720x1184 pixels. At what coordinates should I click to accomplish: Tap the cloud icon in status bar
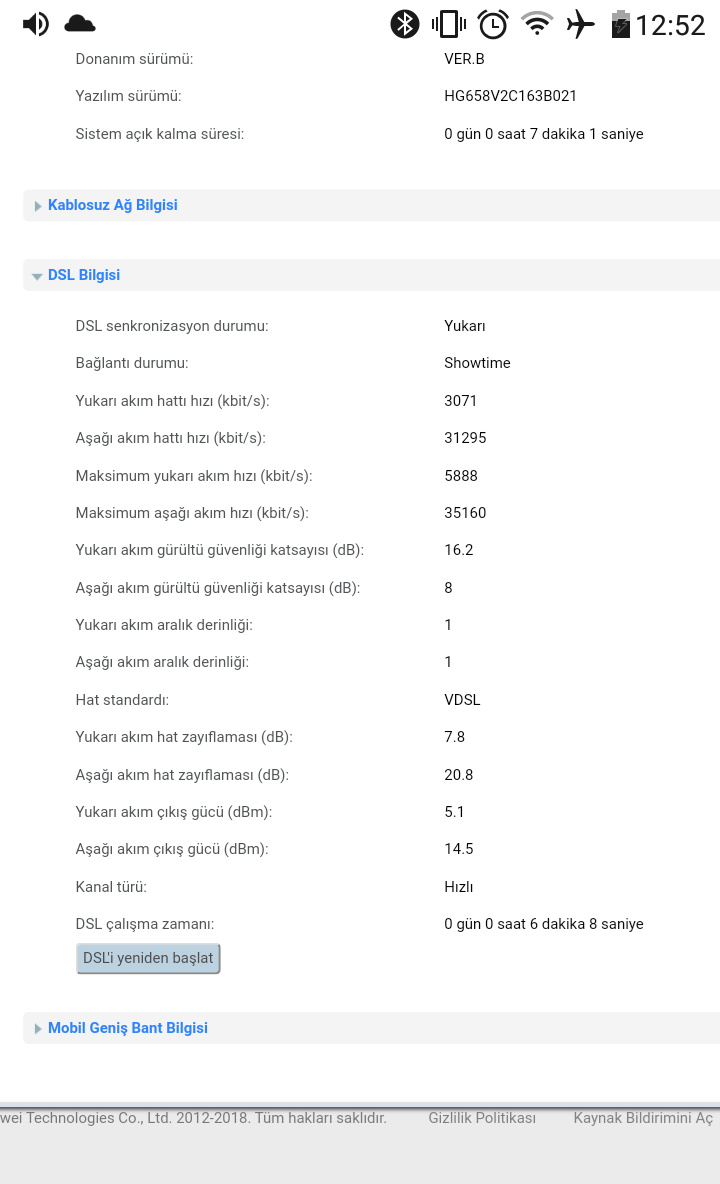80,24
